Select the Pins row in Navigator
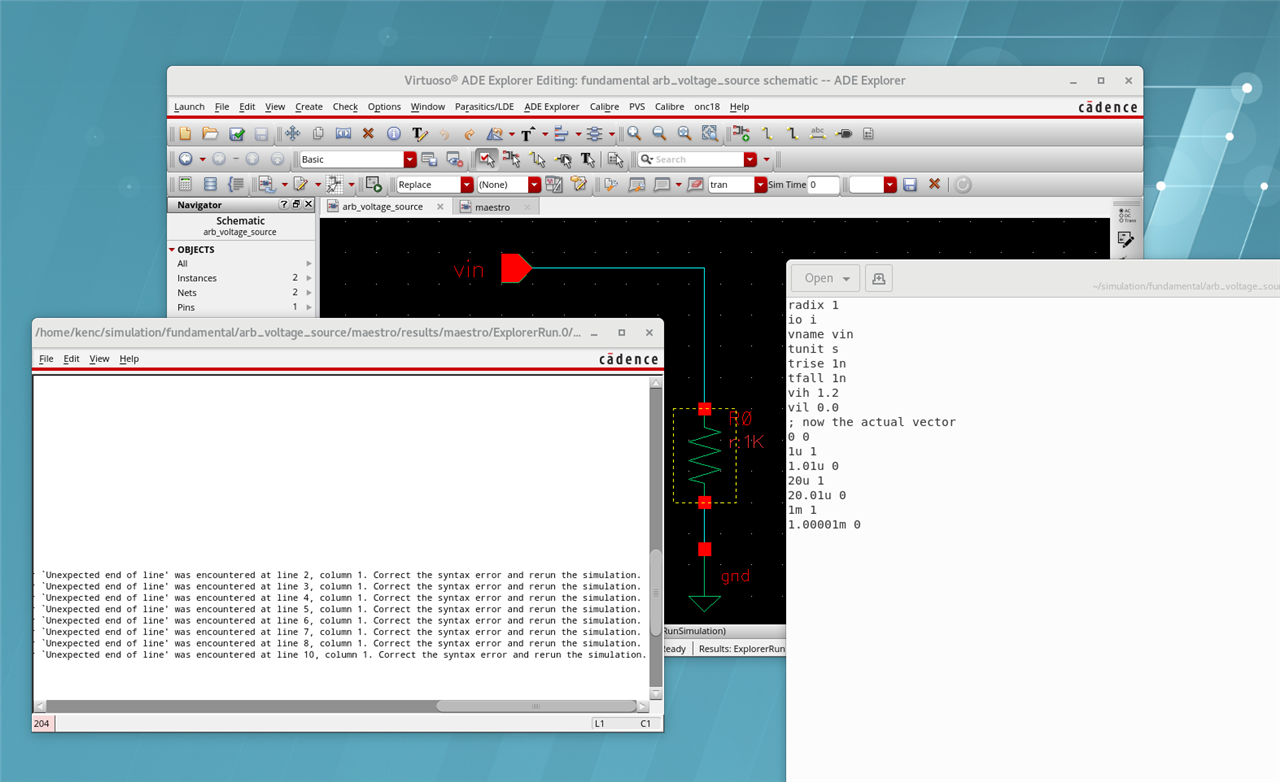 click(240, 307)
